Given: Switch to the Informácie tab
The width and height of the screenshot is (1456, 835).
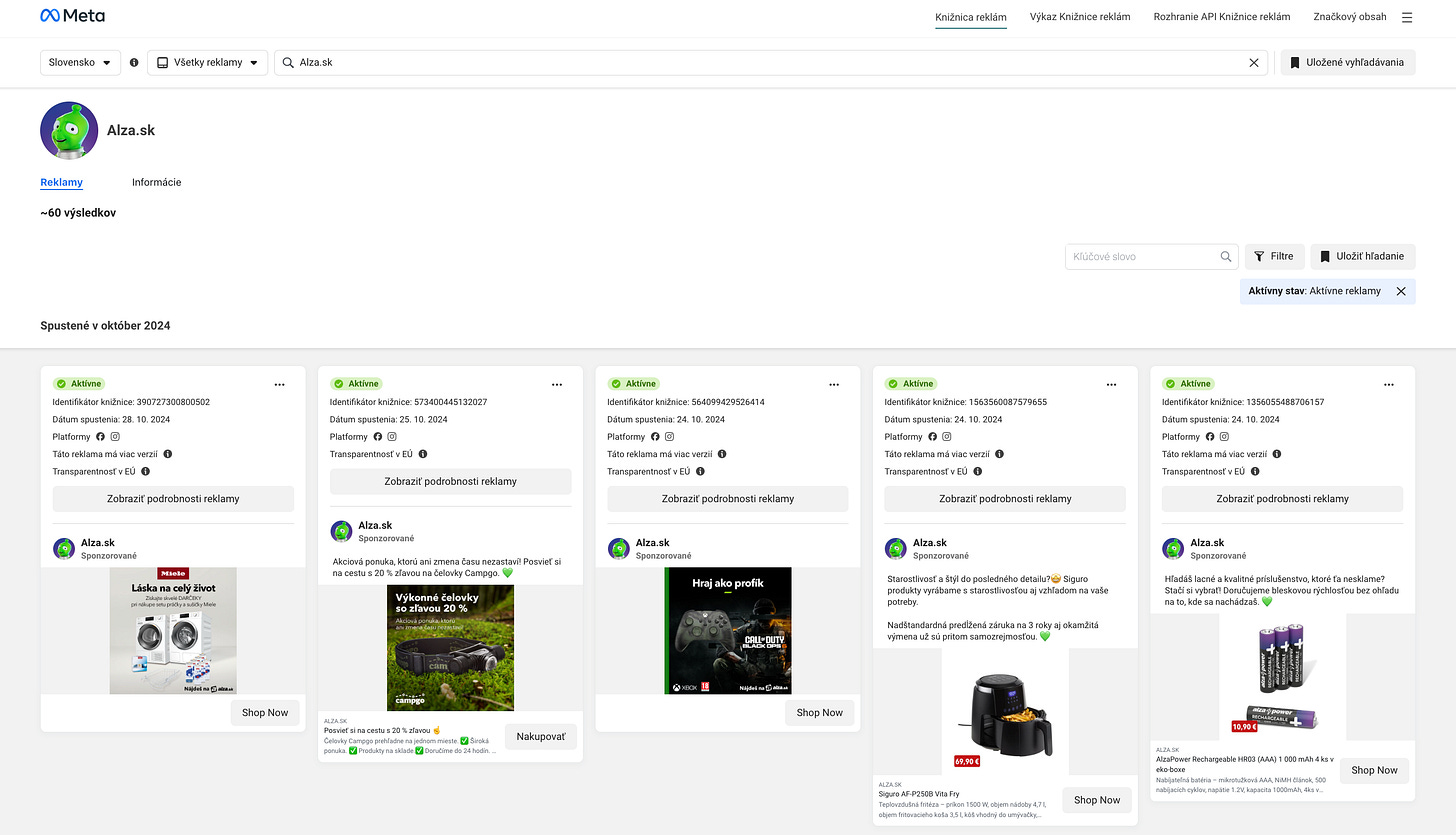Looking at the screenshot, I should [157, 183].
